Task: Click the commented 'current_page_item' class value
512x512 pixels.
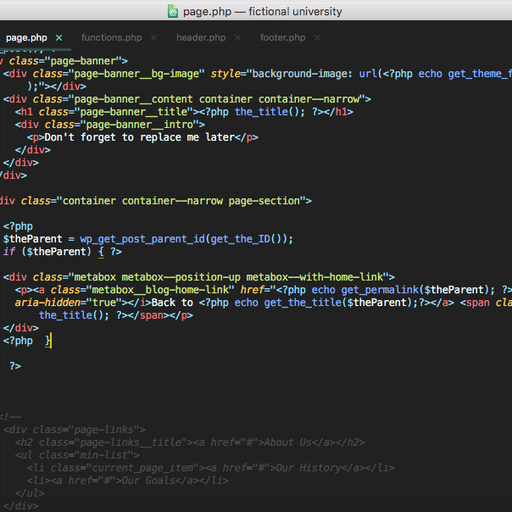Action: point(142,468)
